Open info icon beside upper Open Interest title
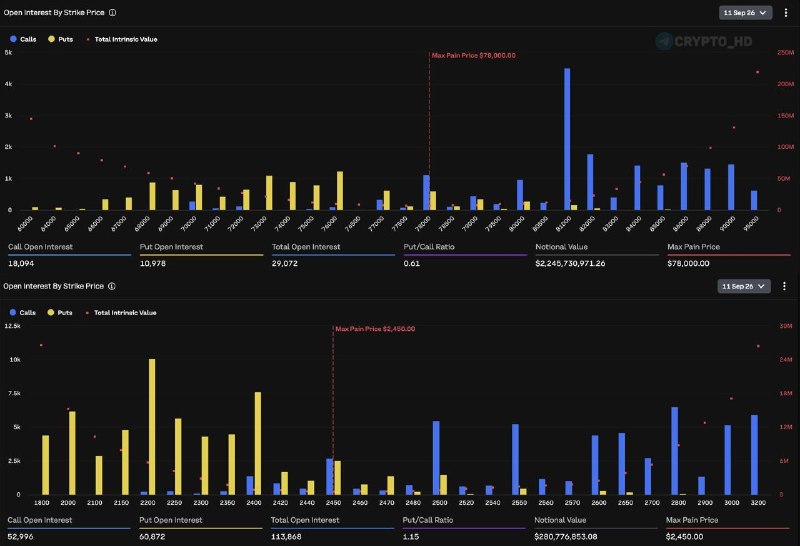The height and width of the screenshot is (546, 800). [x=112, y=13]
